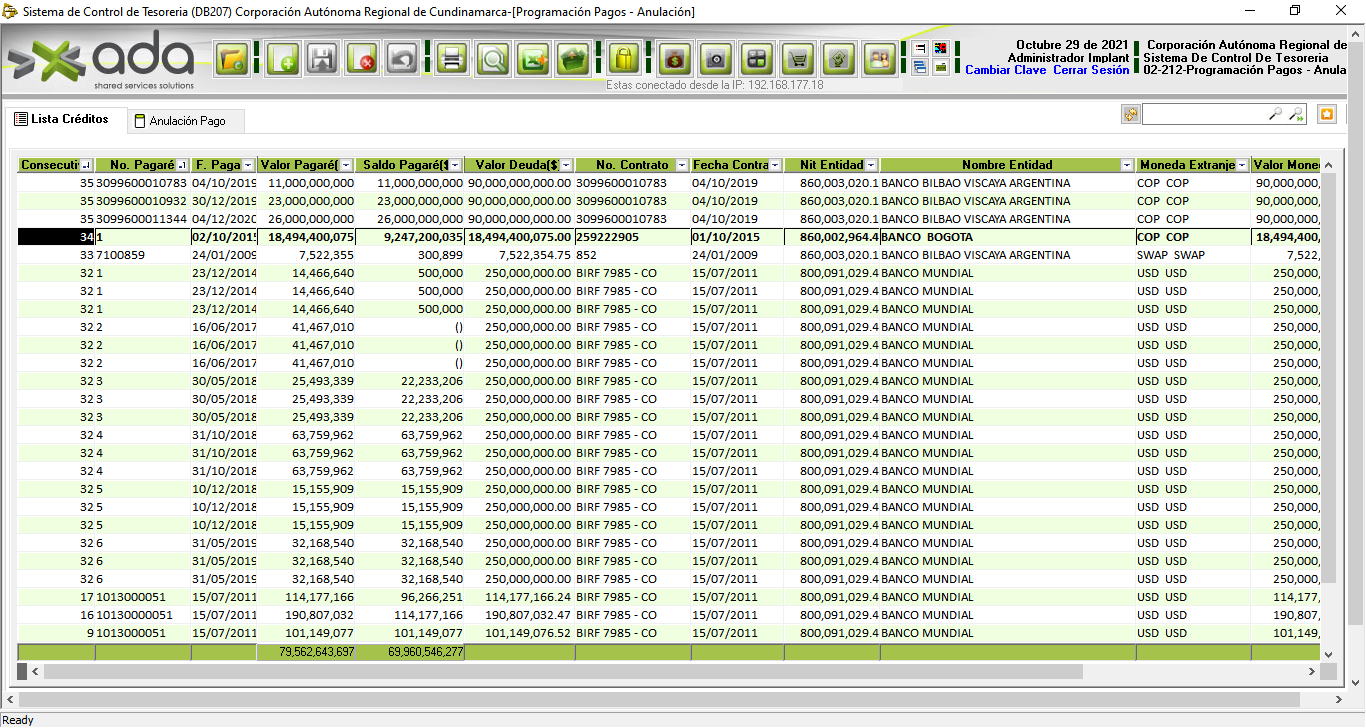Print using the printer icon
This screenshot has width=1366, height=728.
coord(452,59)
